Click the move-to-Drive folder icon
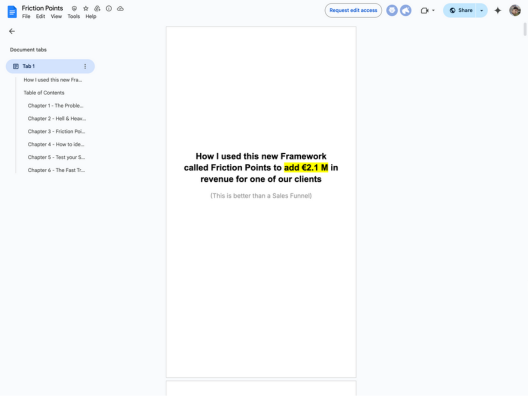The image size is (528, 396). pos(97,9)
